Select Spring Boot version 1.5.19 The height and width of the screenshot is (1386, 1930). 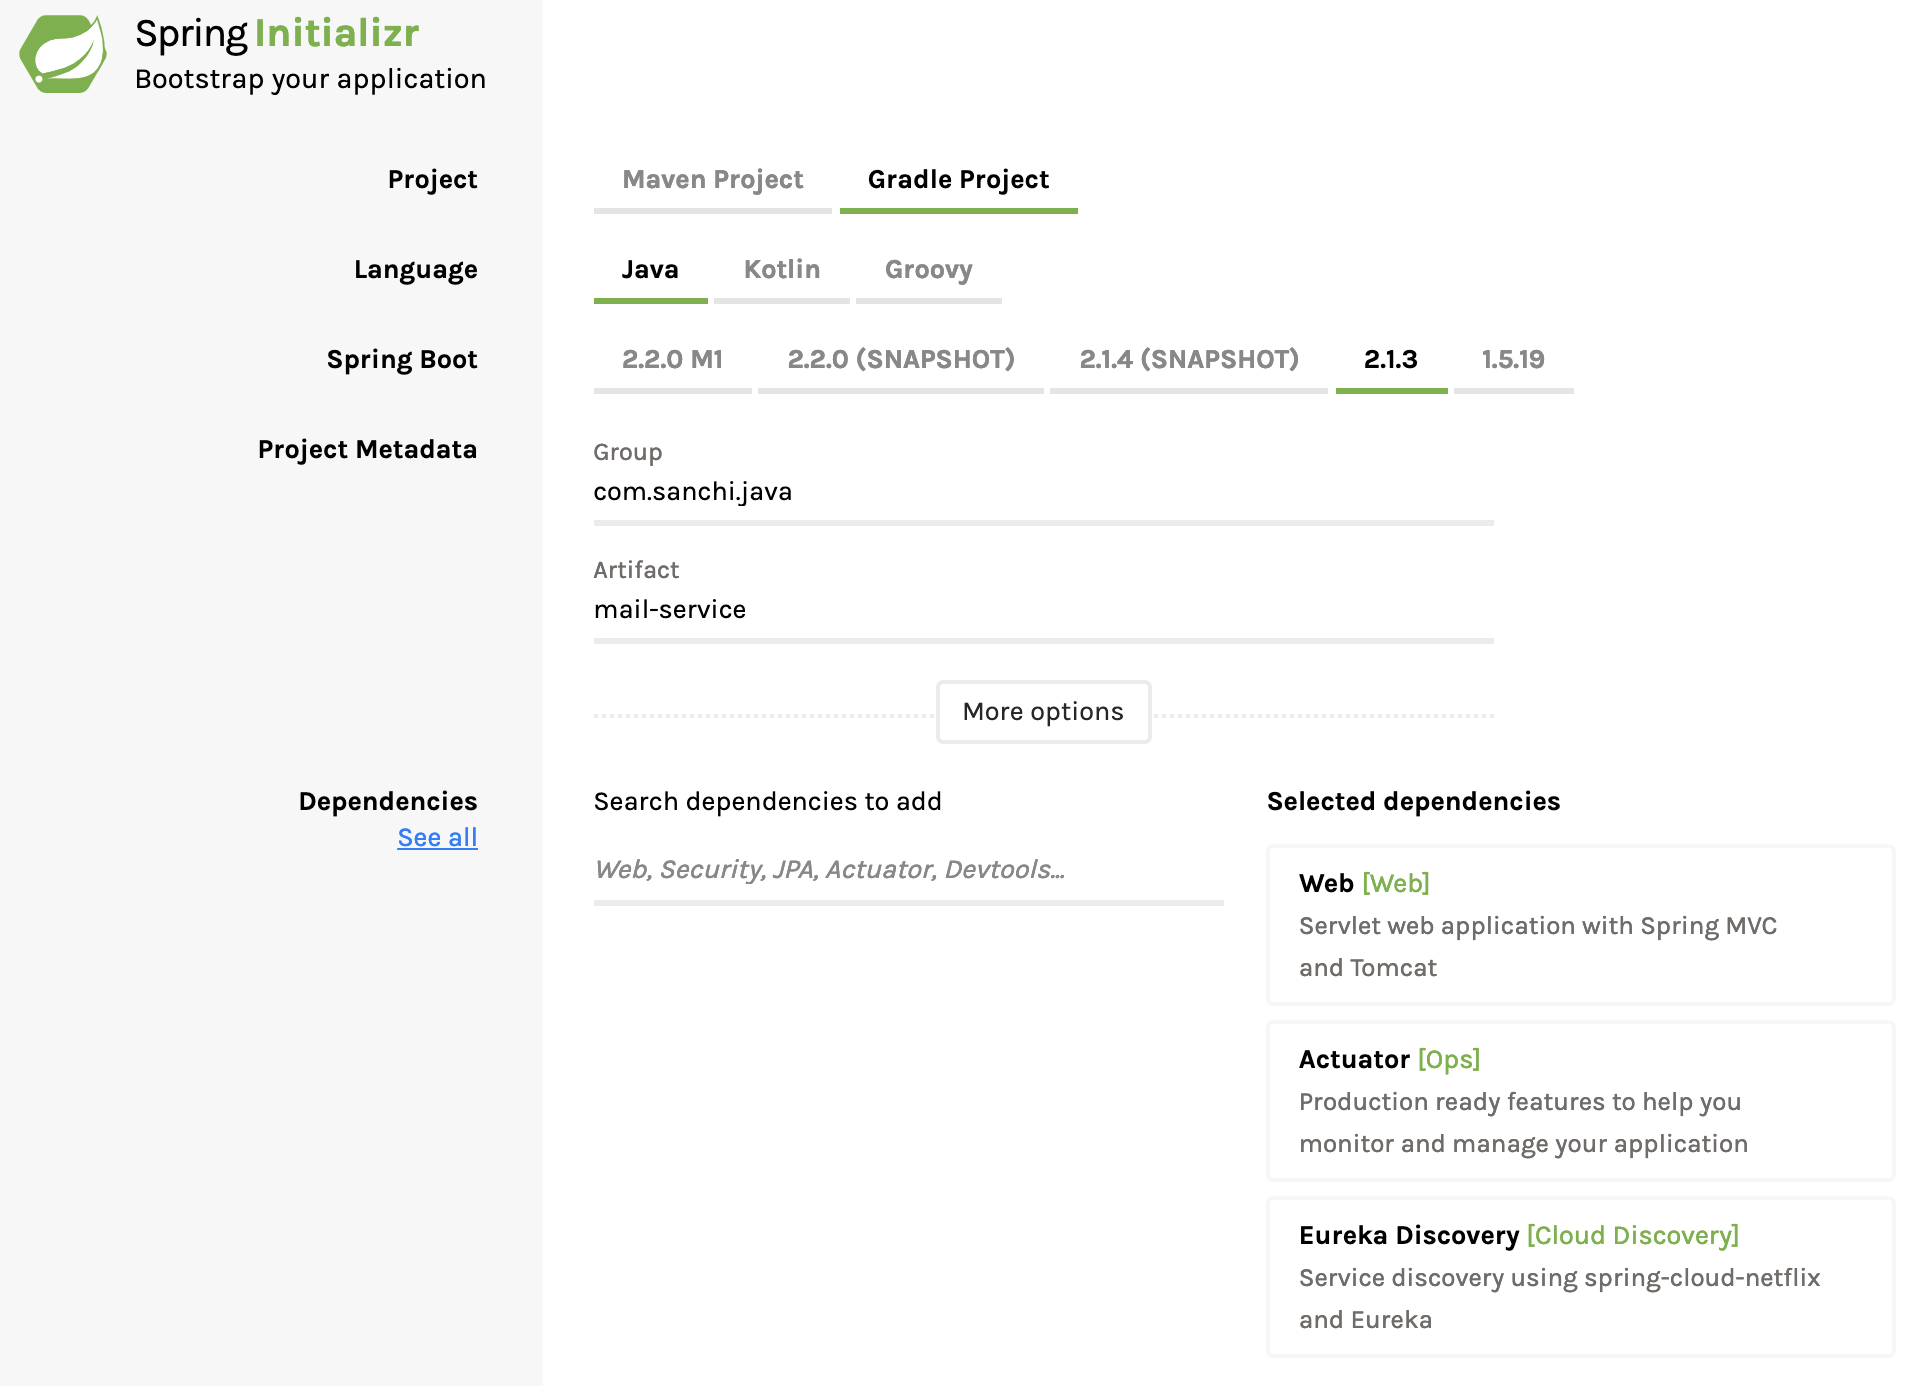pyautogui.click(x=1512, y=358)
